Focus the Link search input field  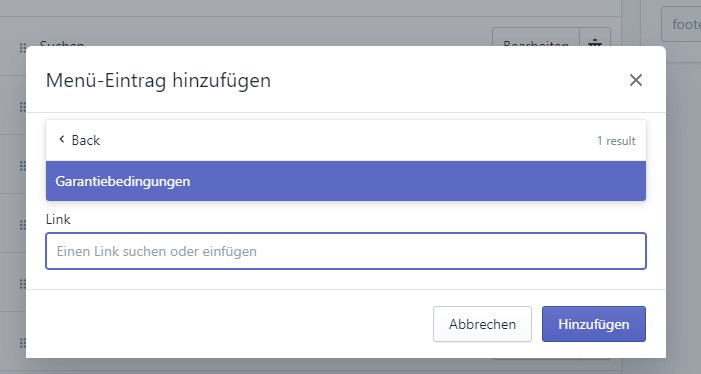[x=346, y=251]
